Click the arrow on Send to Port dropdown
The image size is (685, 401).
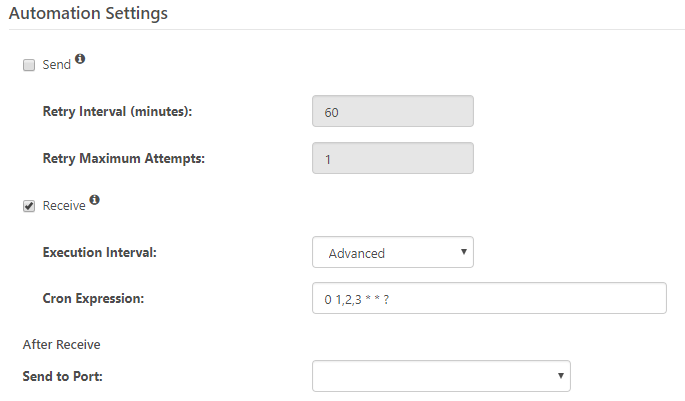pyautogui.click(x=561, y=376)
